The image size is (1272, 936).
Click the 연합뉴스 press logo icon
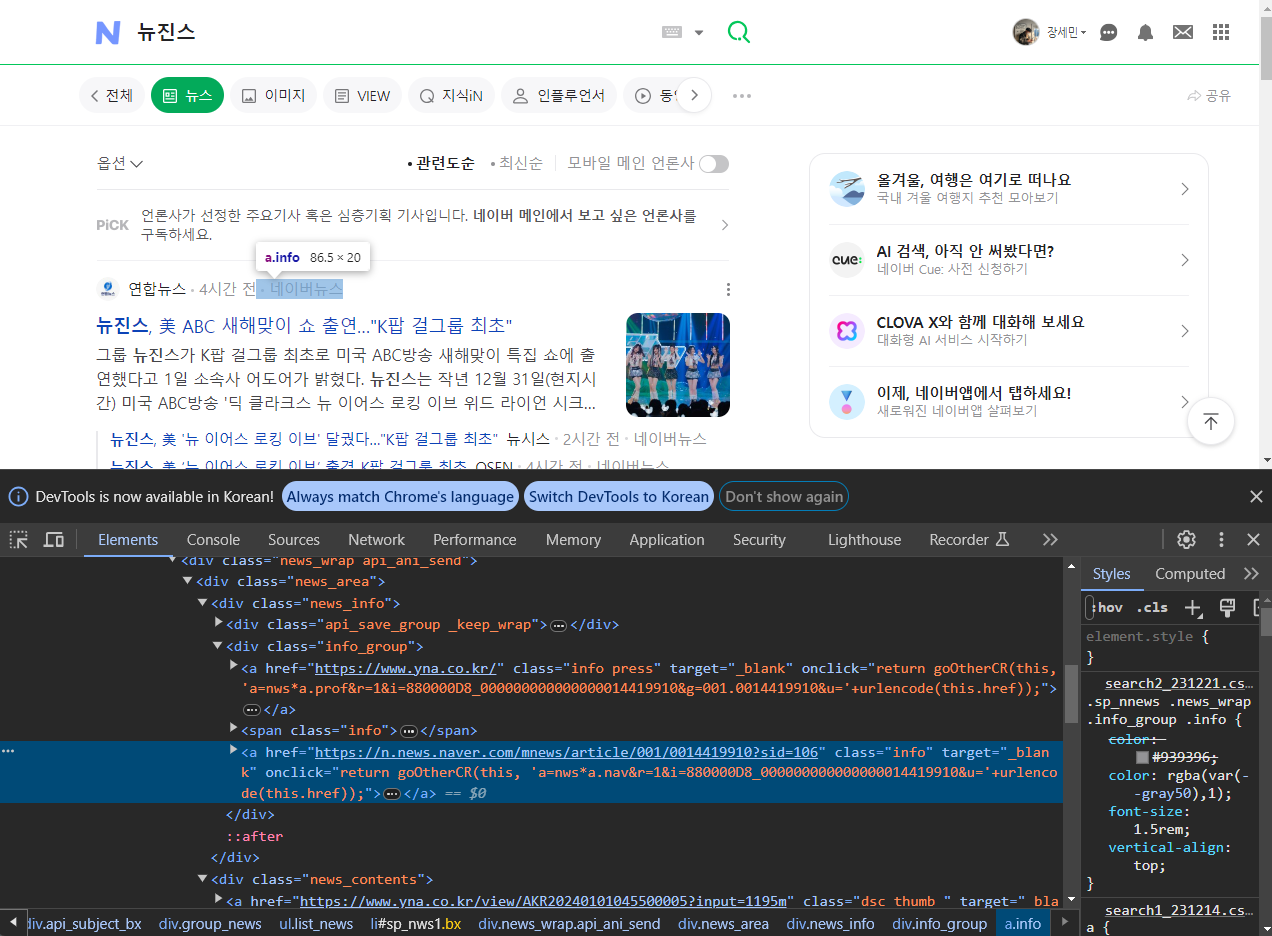pos(108,289)
